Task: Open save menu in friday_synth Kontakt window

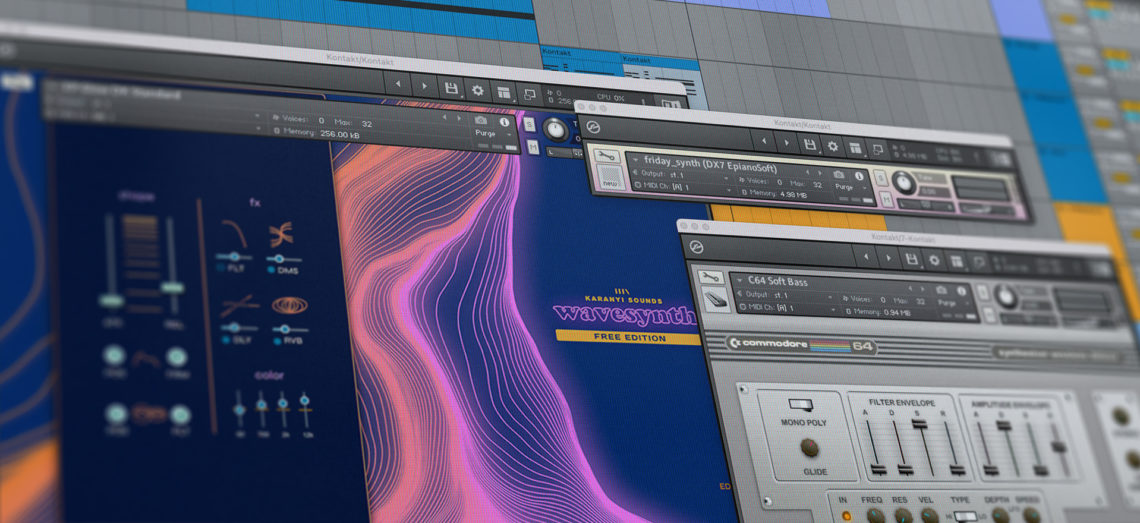Action: 809,145
